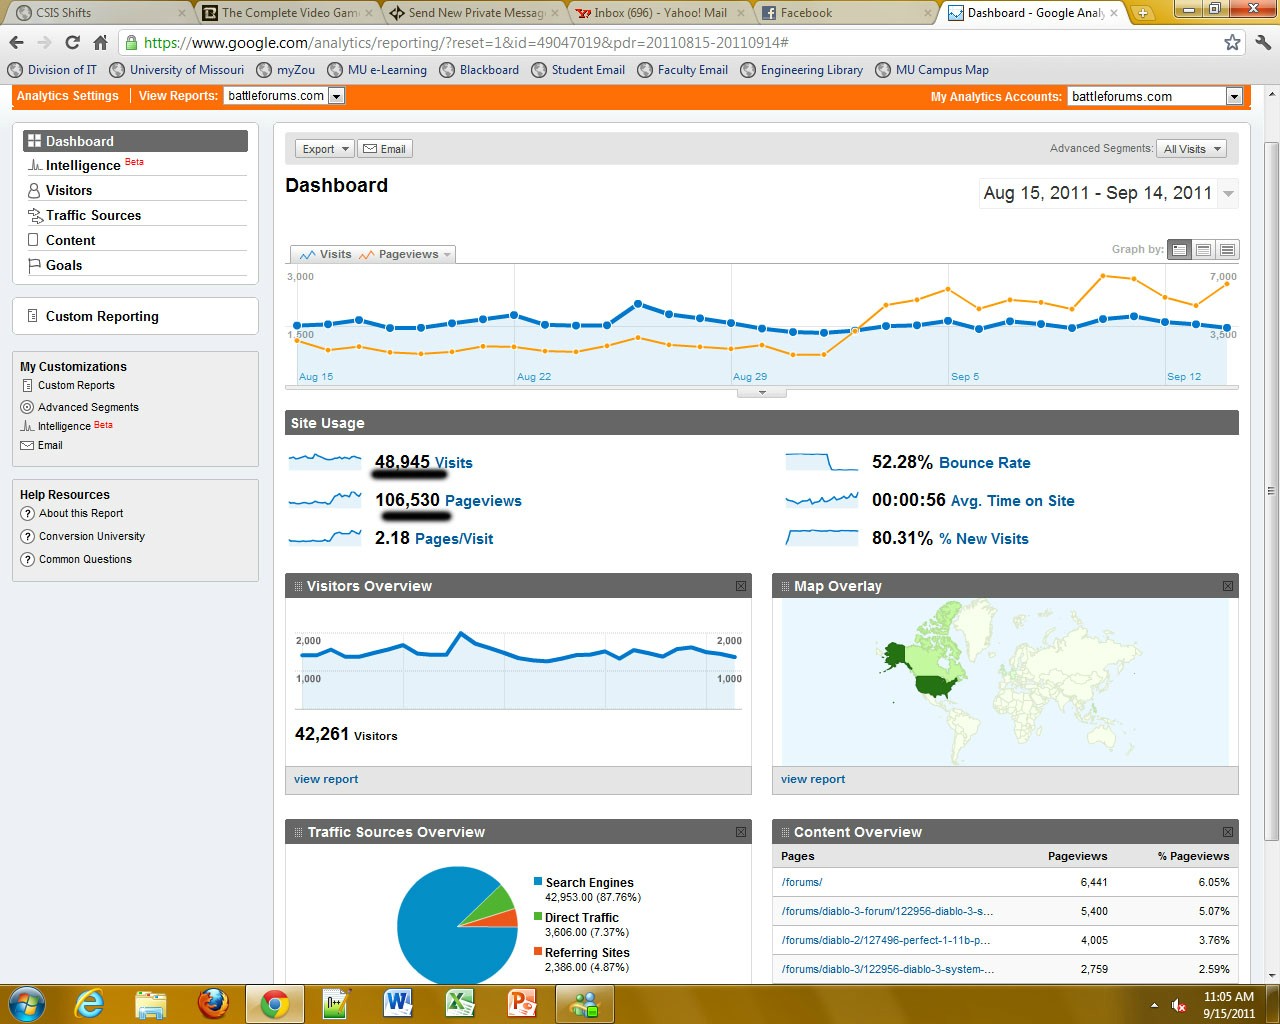
Task: Open the Chrome home page icon
Action: pos(100,42)
